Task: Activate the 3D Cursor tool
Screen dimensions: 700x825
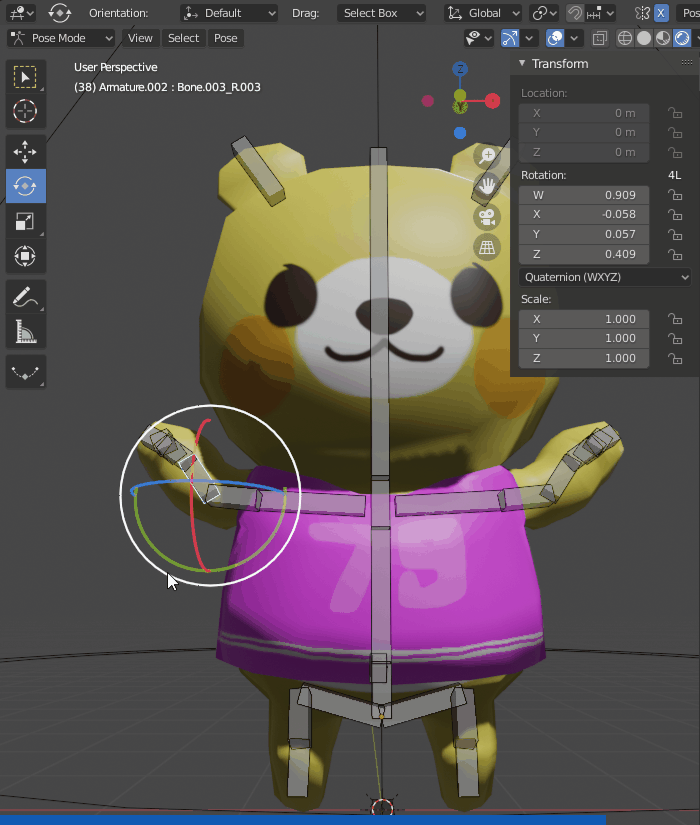Action: click(x=25, y=111)
